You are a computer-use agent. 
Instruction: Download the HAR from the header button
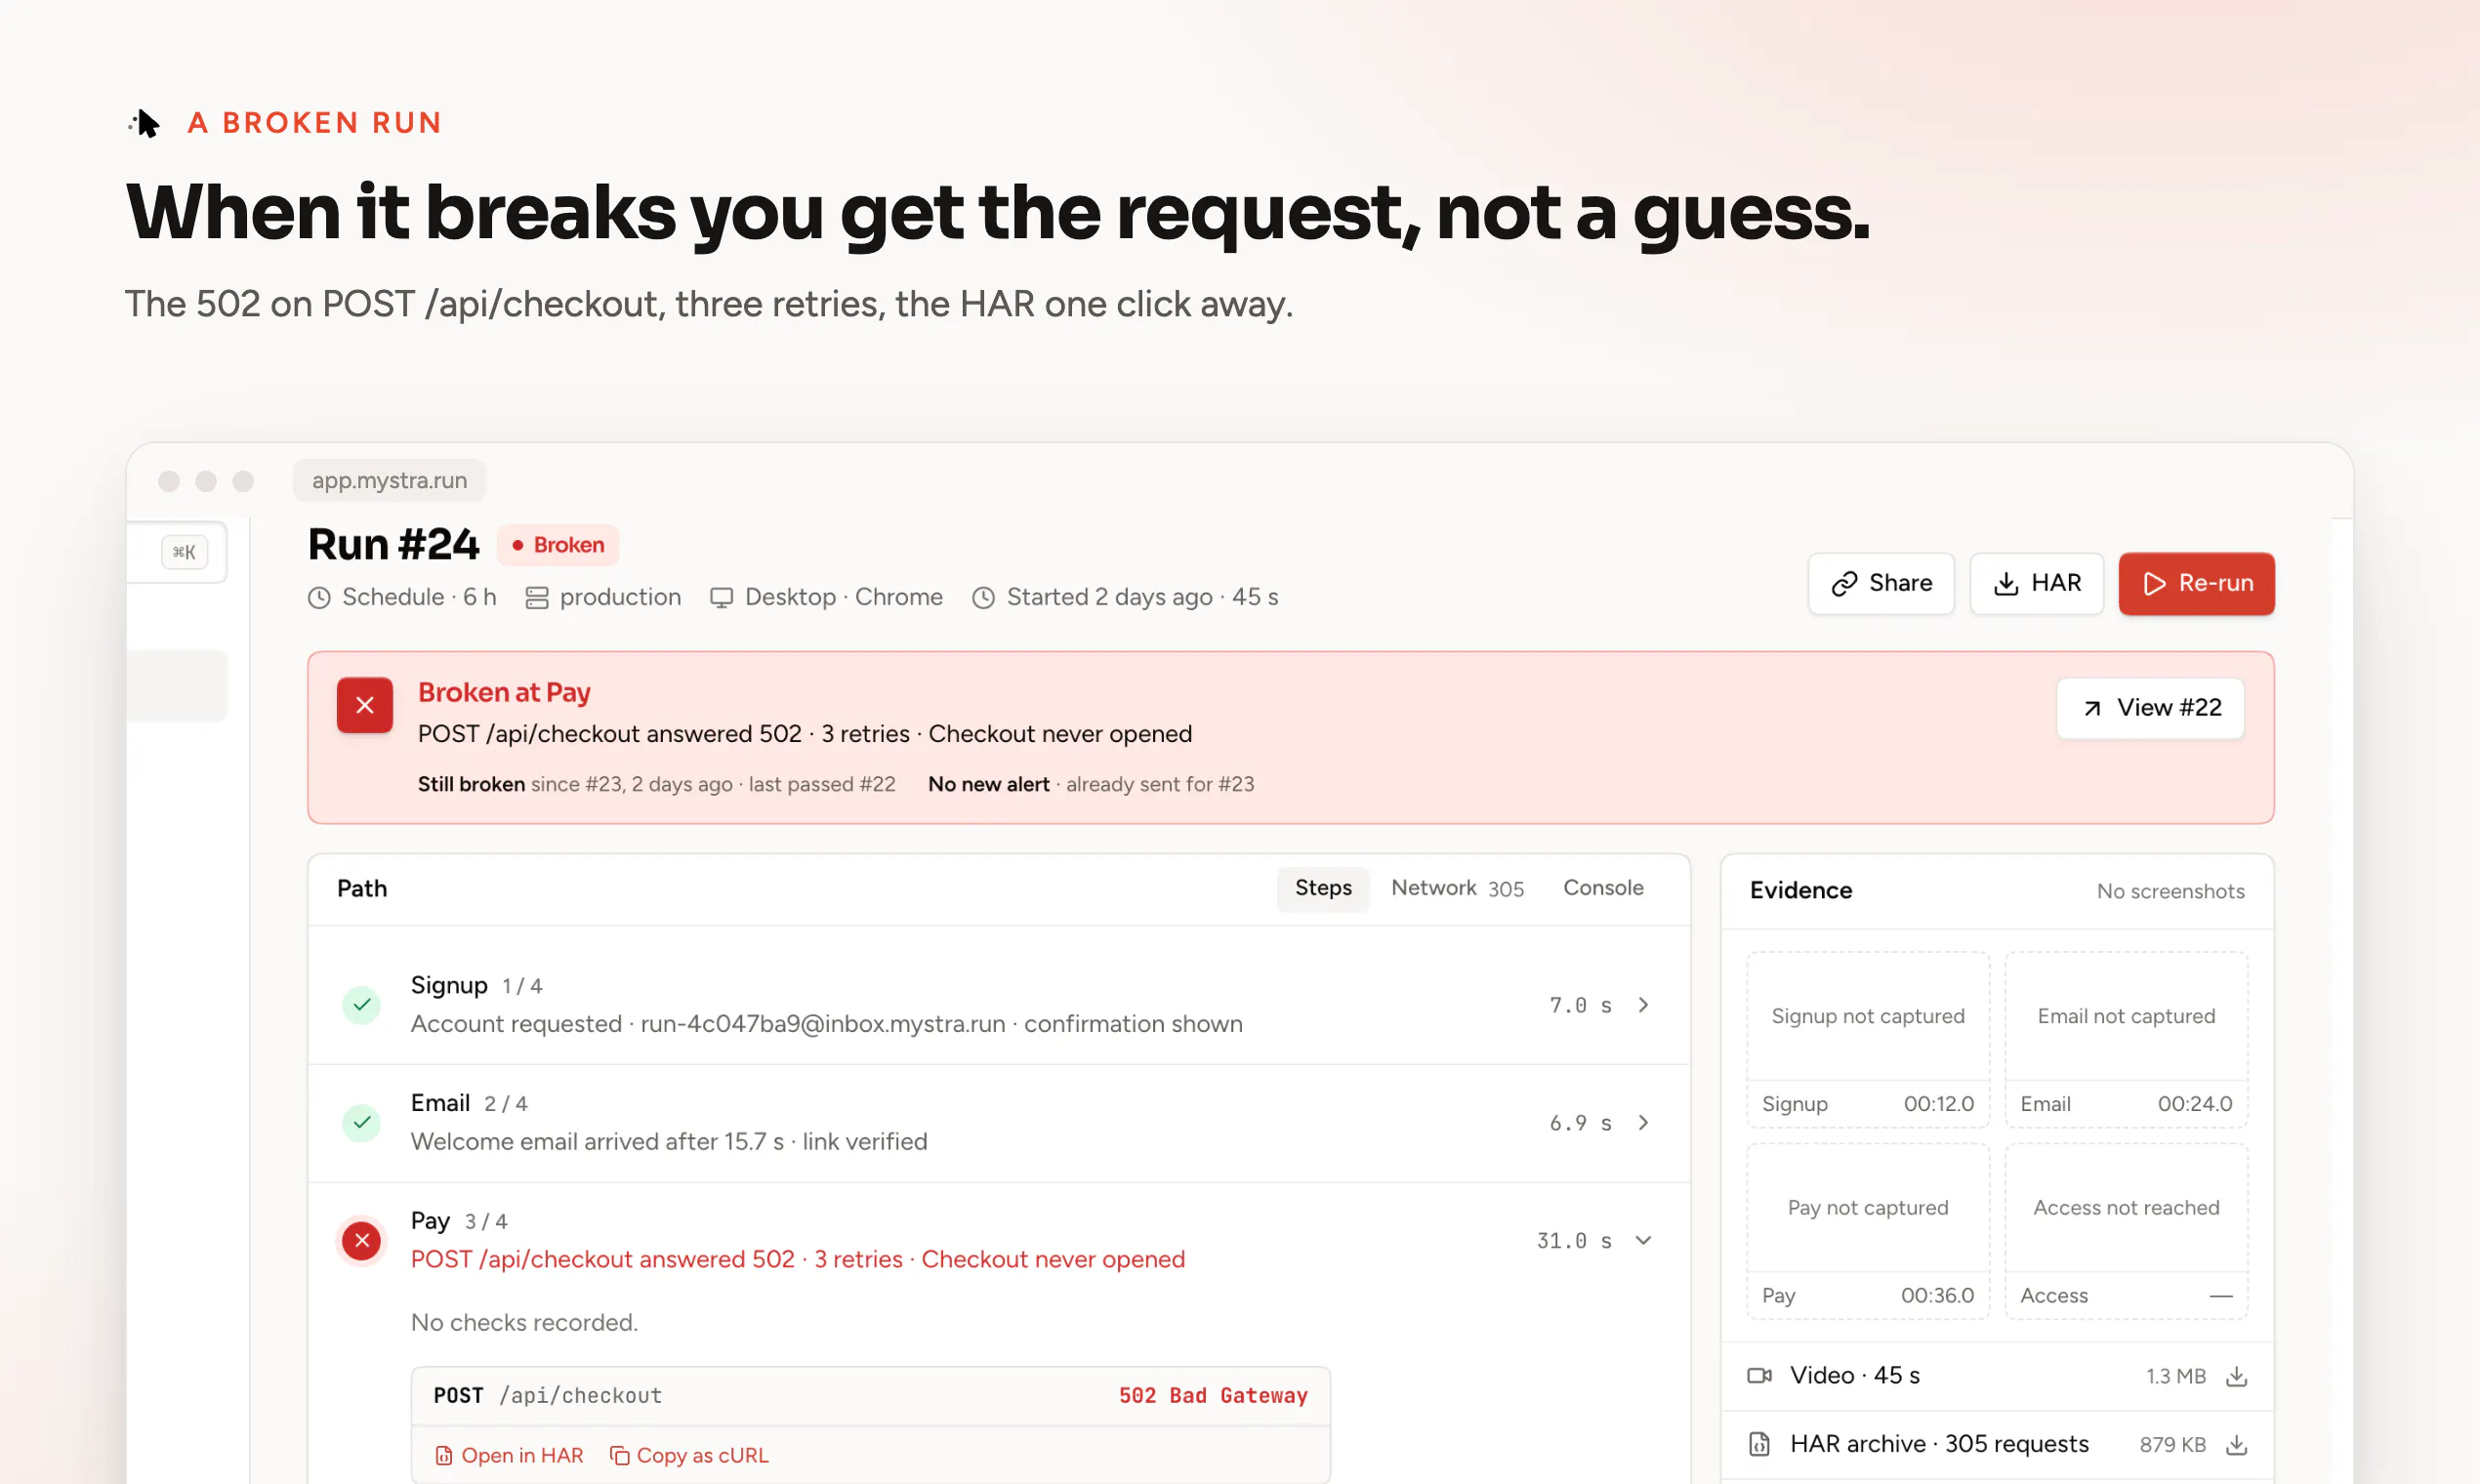2037,583
